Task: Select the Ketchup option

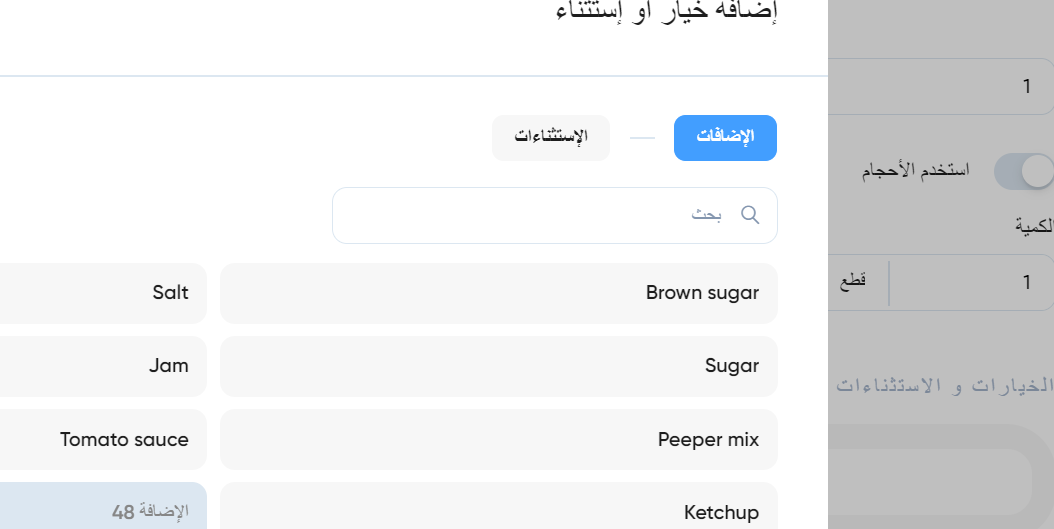Action: [499, 506]
